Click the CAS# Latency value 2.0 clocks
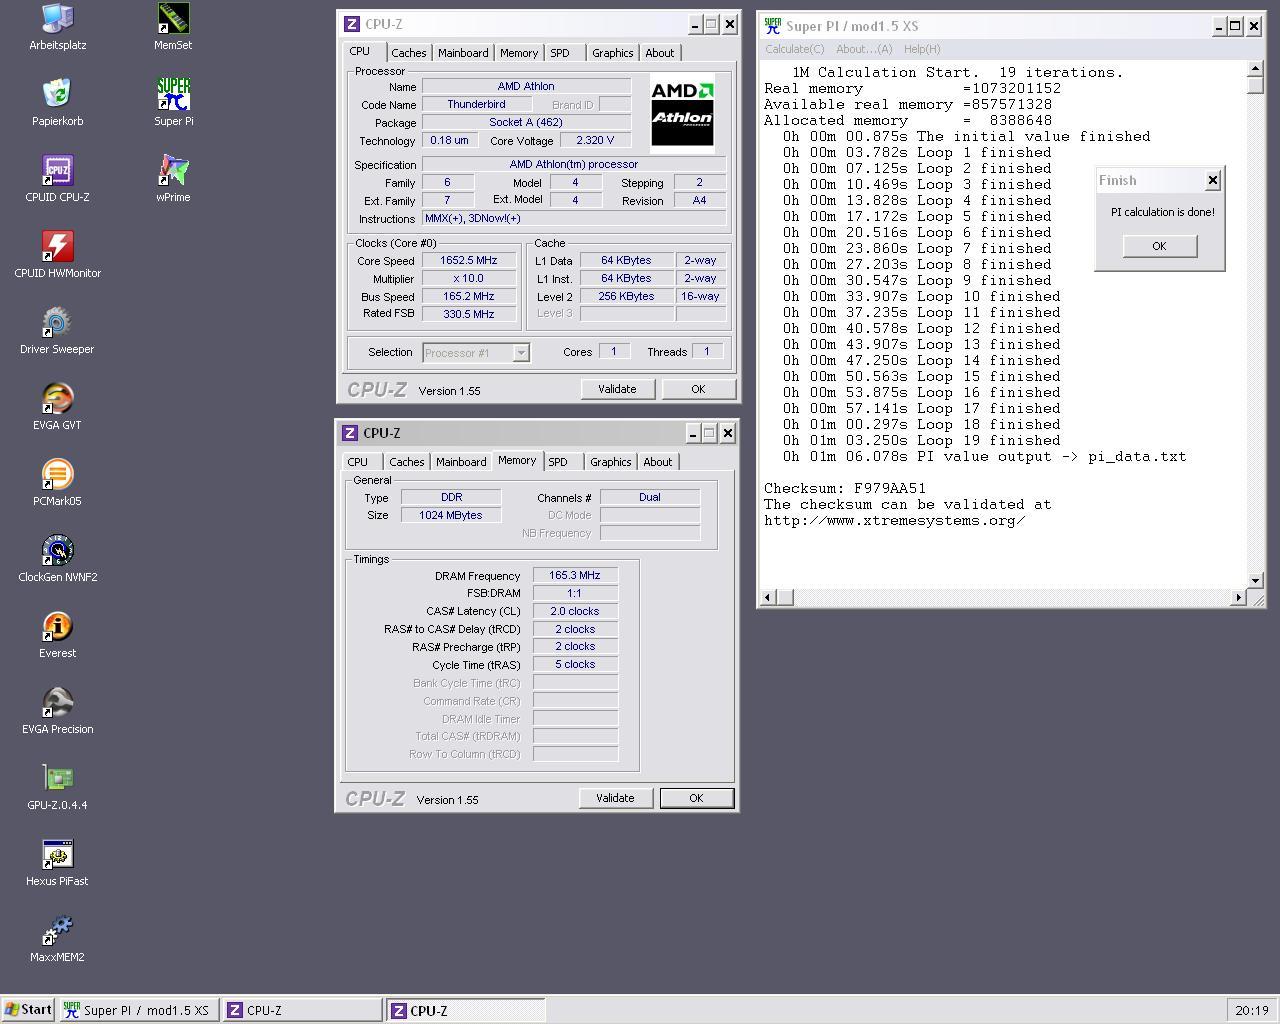Viewport: 1280px width, 1024px height. pos(575,611)
